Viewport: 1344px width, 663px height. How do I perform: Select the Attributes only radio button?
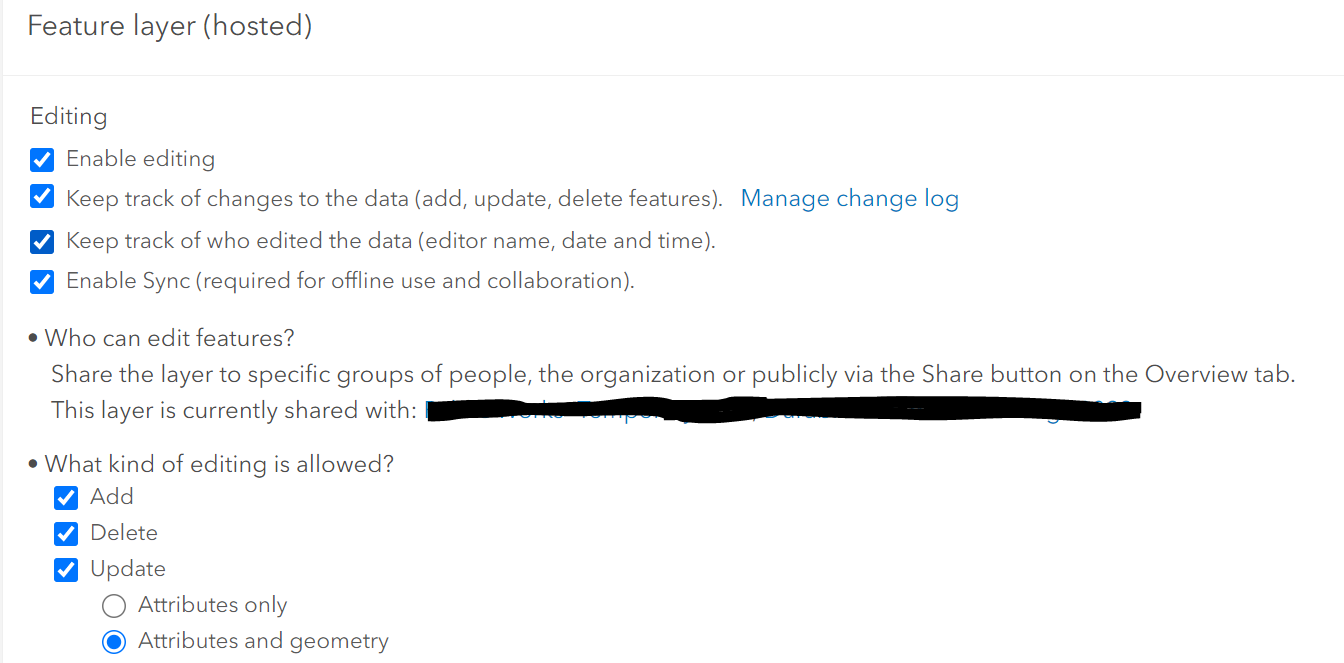(x=114, y=605)
